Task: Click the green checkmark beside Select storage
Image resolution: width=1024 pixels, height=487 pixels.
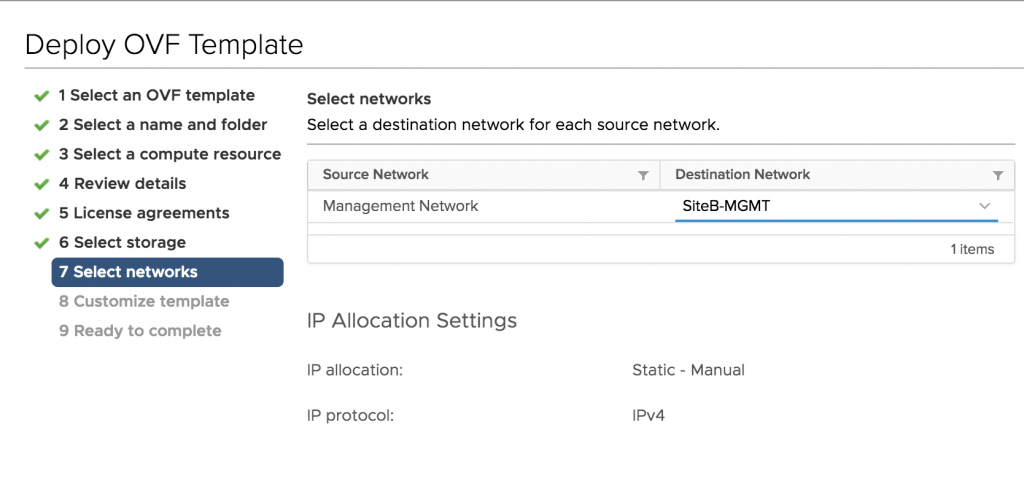Action: pos(42,243)
